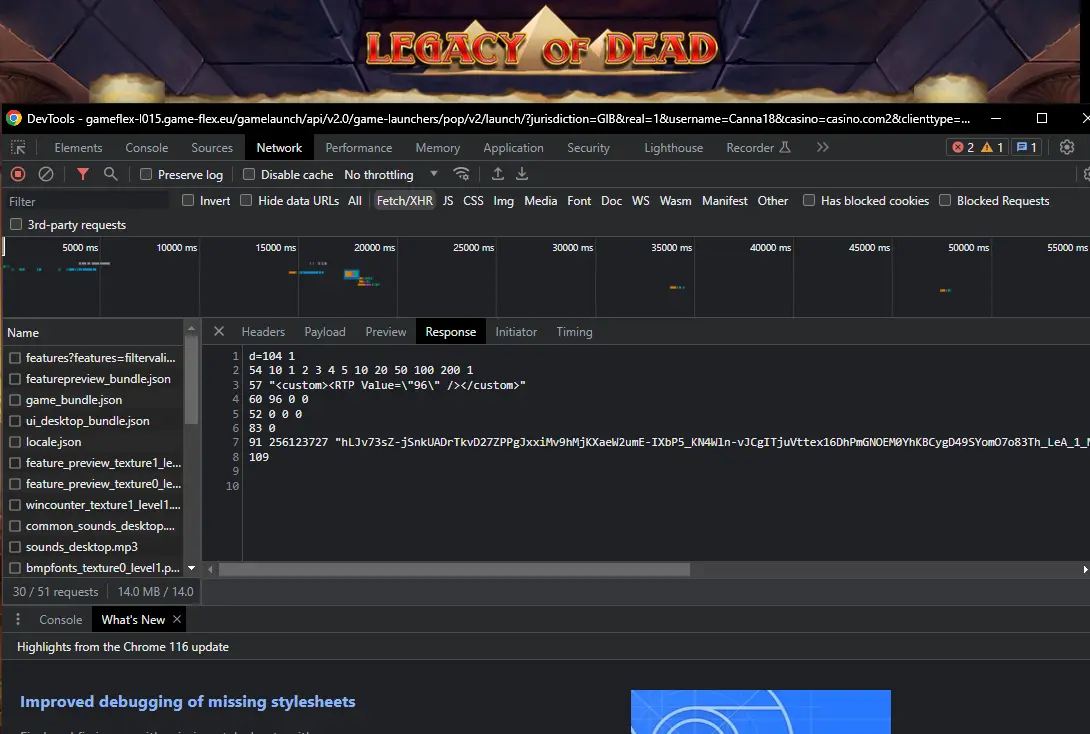
Task: Stop recording network log
Action: pos(18,174)
